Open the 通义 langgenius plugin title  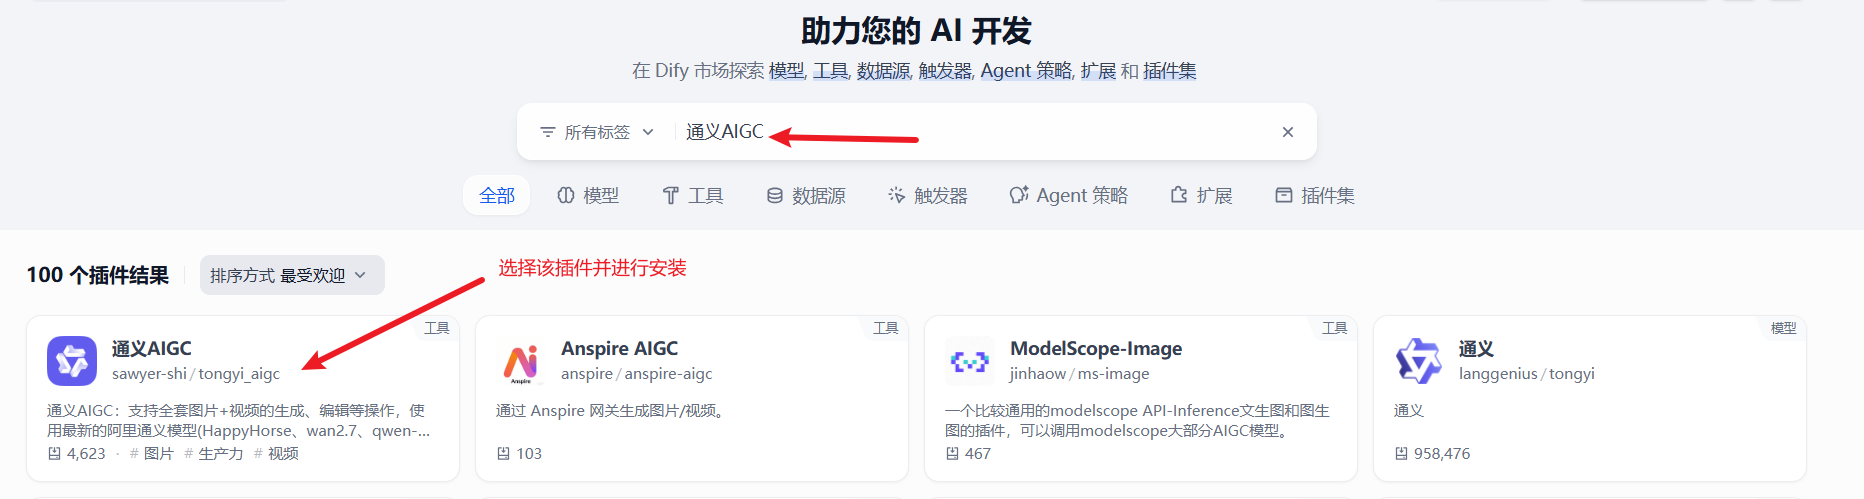(1476, 348)
